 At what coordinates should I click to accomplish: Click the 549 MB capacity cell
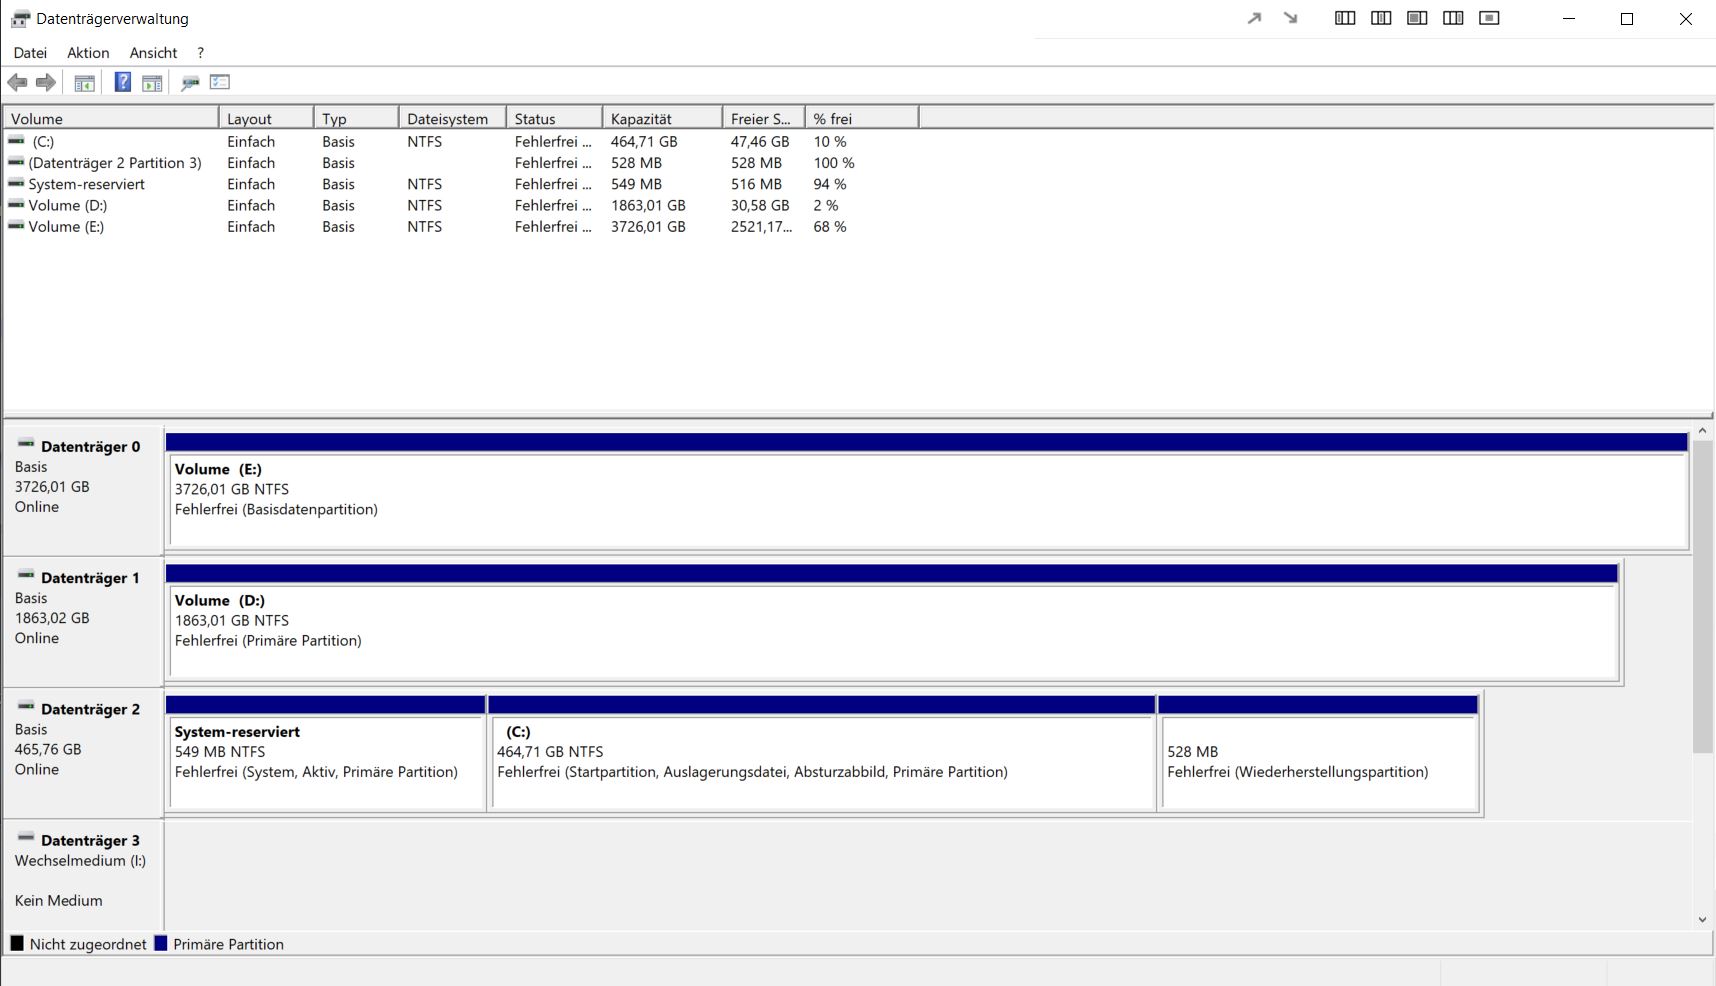[x=636, y=184]
